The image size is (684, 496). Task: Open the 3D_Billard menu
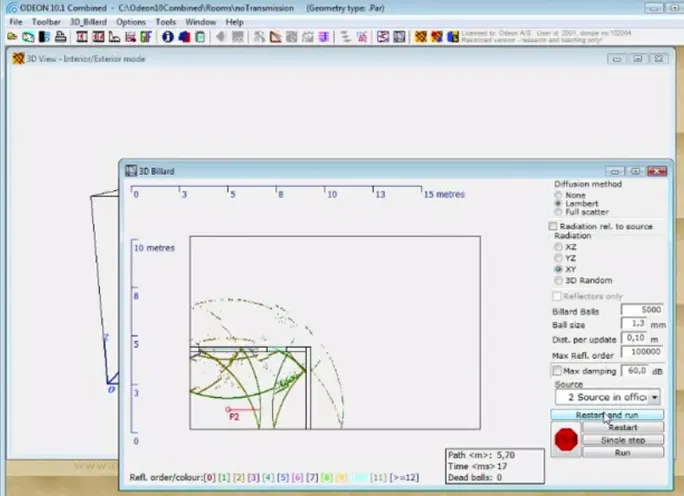pos(88,22)
